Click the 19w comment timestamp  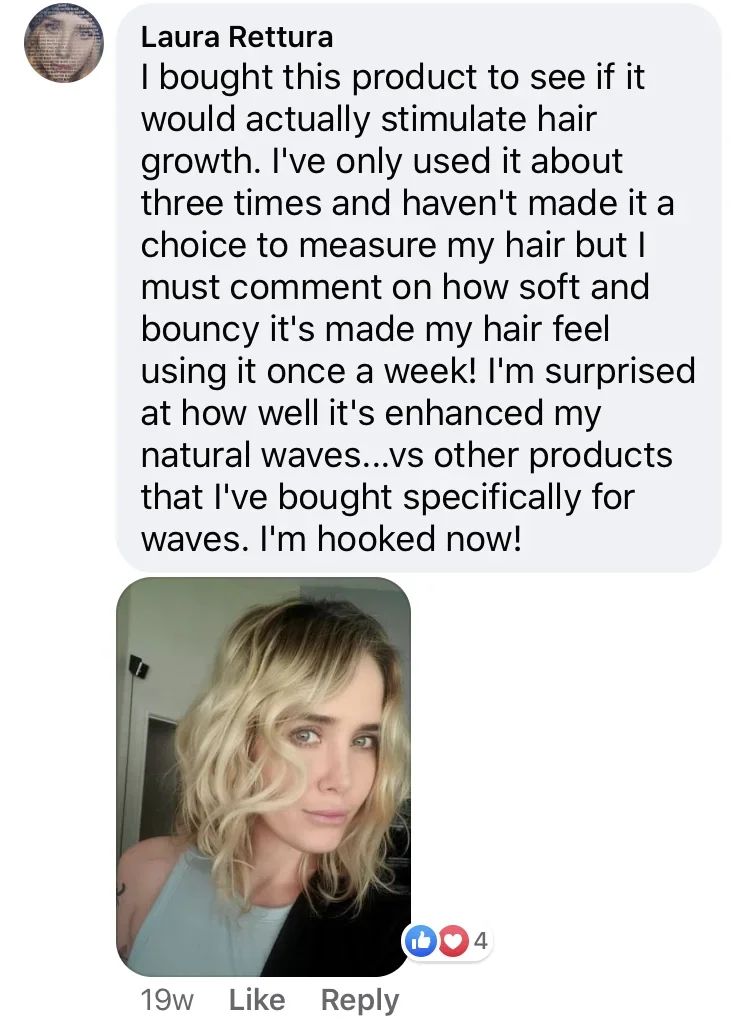[168, 999]
